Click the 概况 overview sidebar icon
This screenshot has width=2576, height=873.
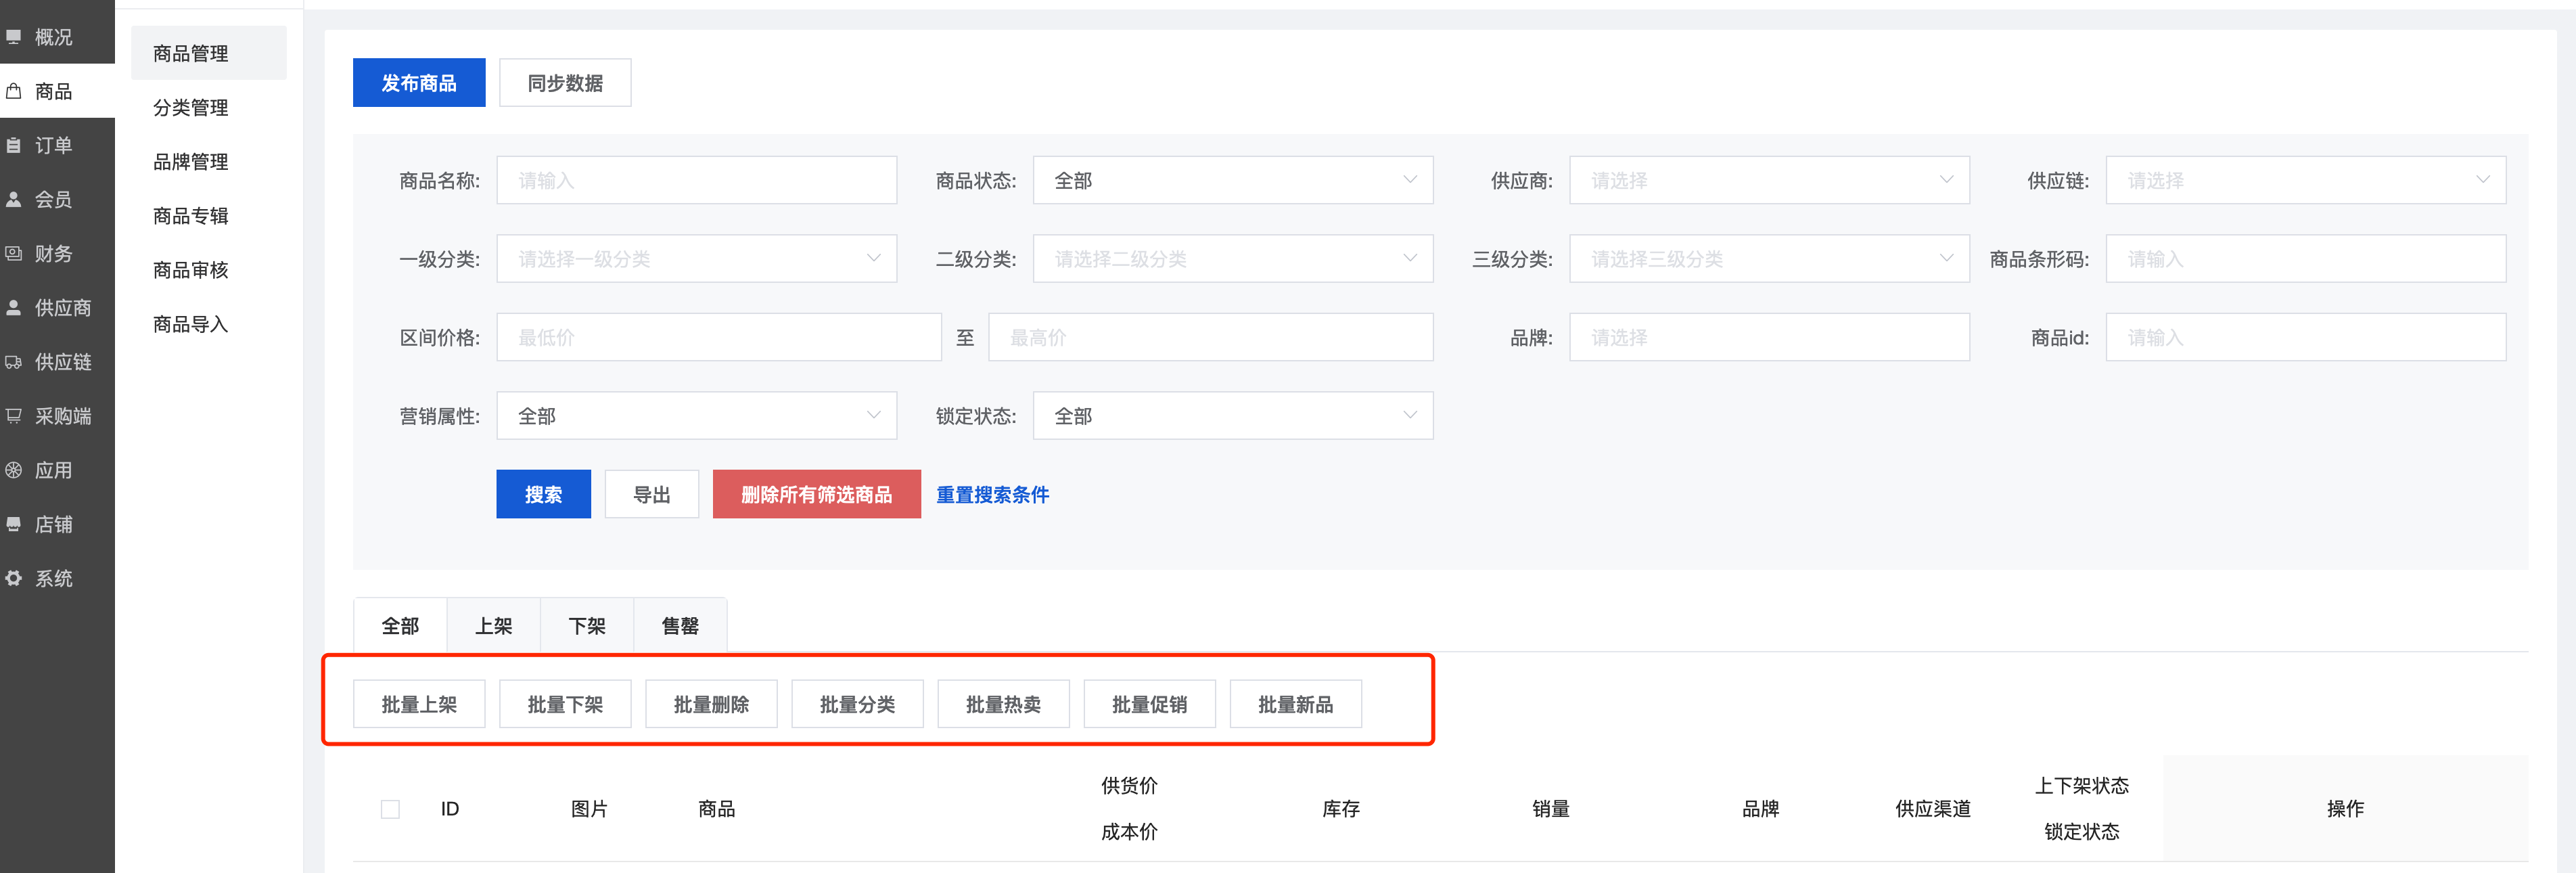coord(14,37)
